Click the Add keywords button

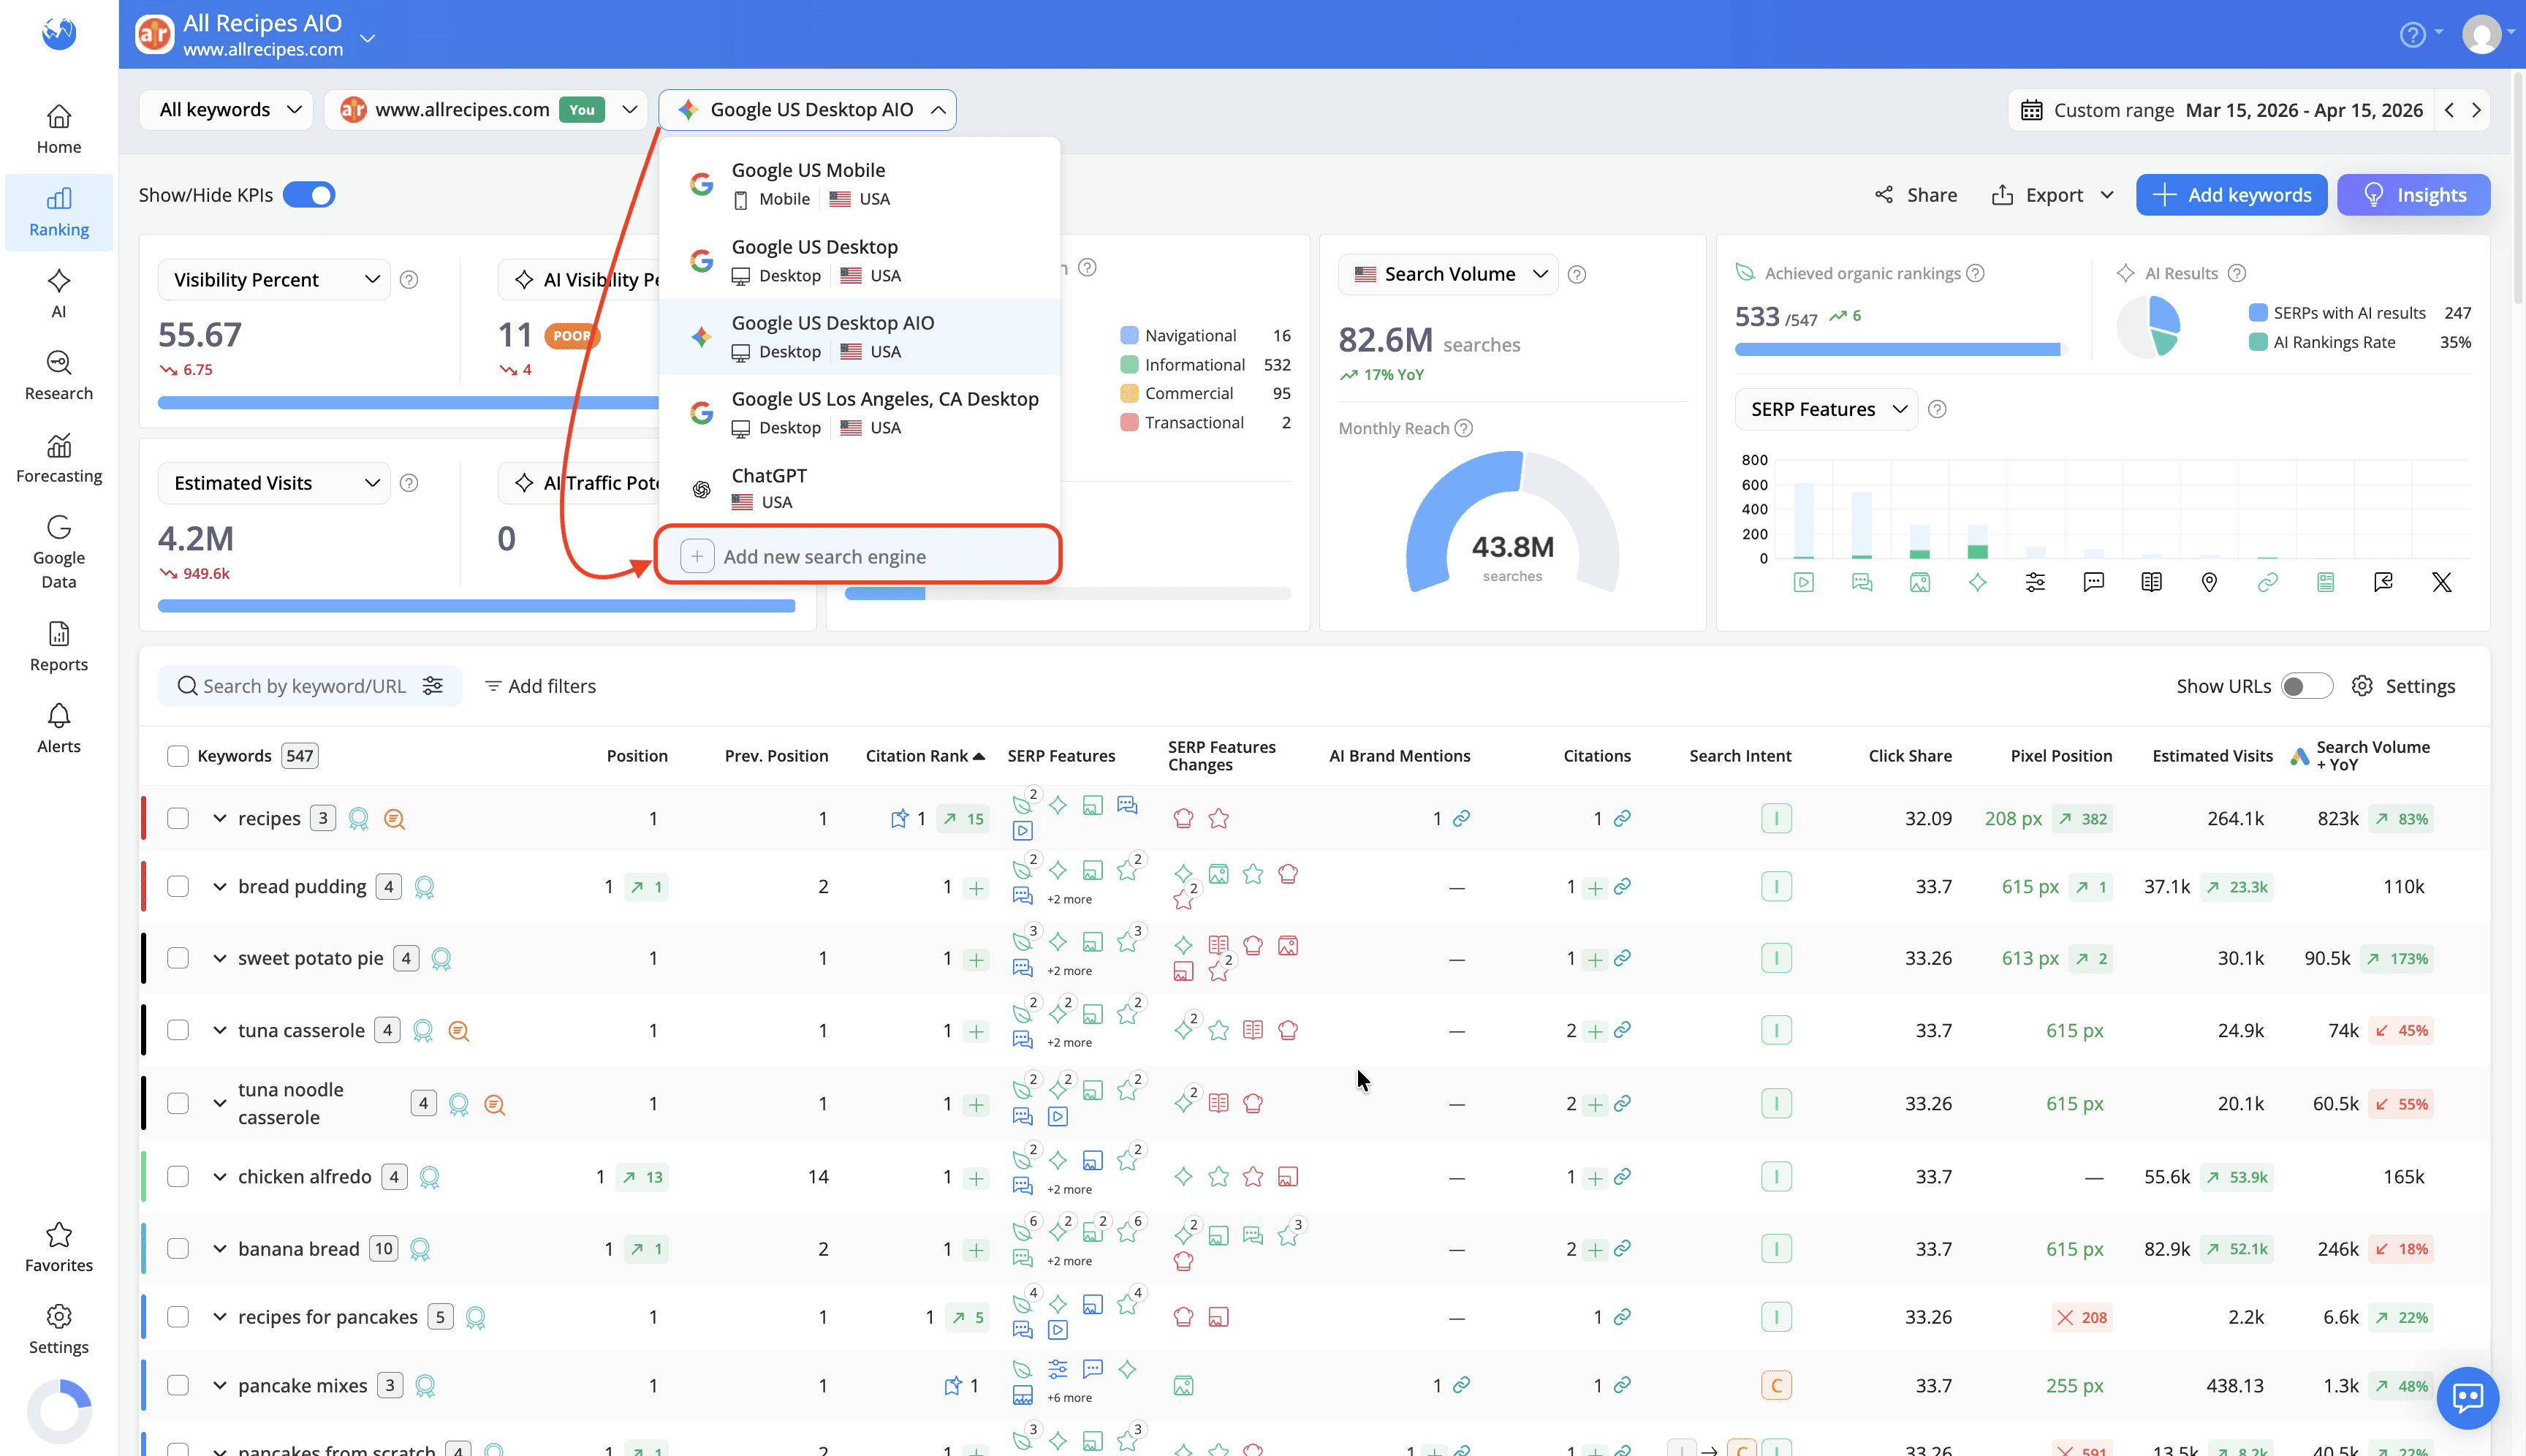(2231, 194)
